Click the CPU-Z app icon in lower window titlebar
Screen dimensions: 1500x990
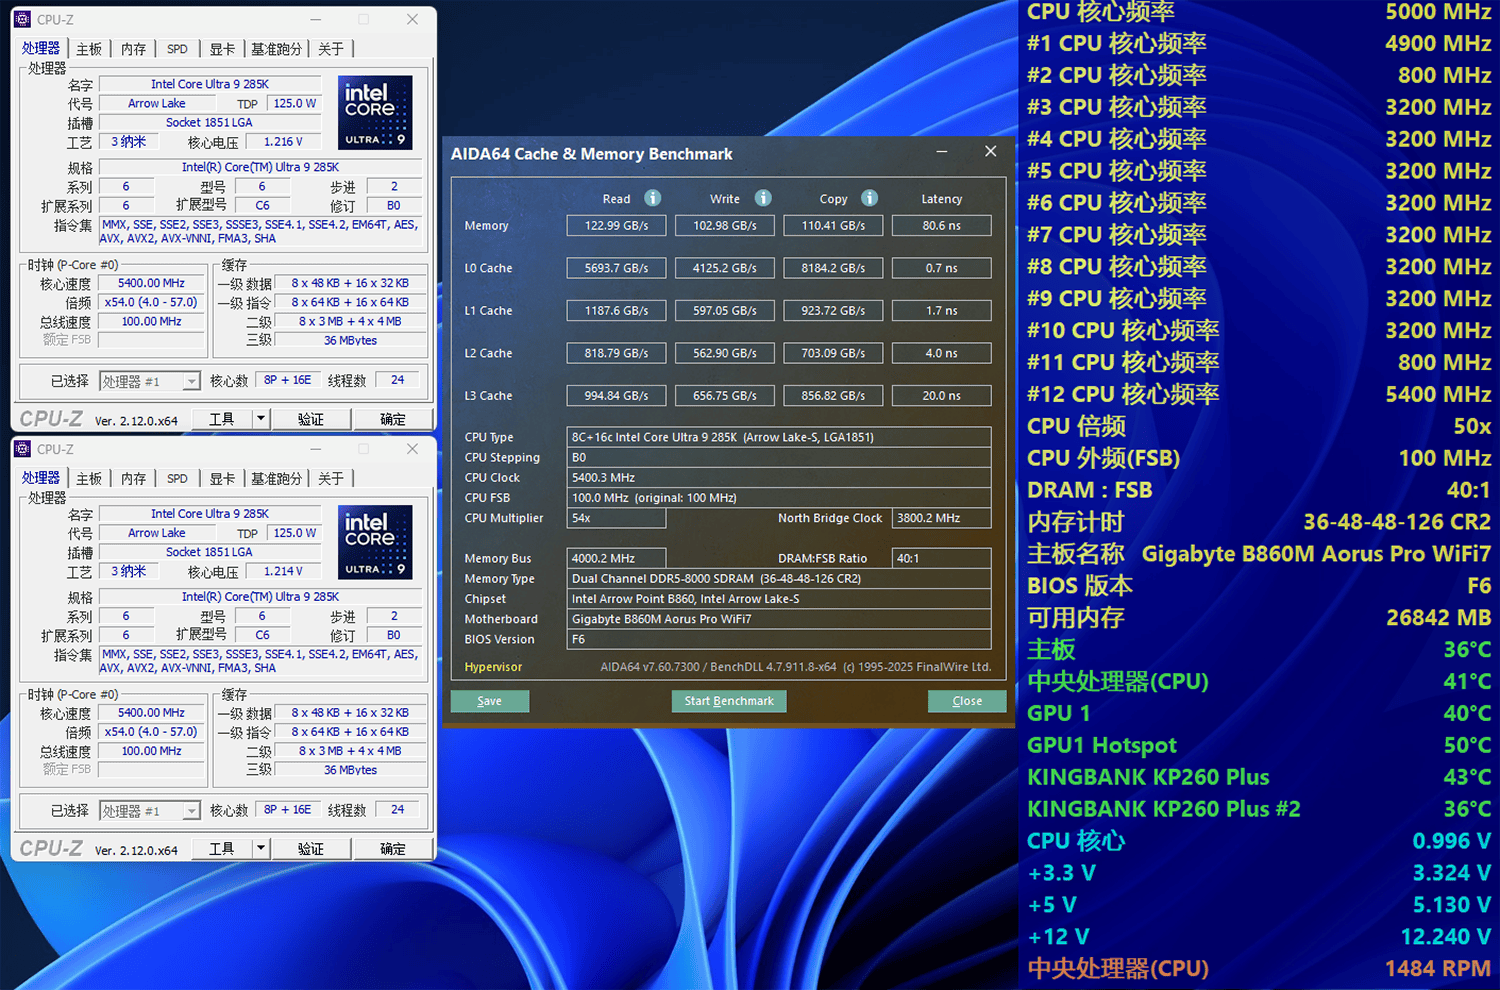[23, 449]
